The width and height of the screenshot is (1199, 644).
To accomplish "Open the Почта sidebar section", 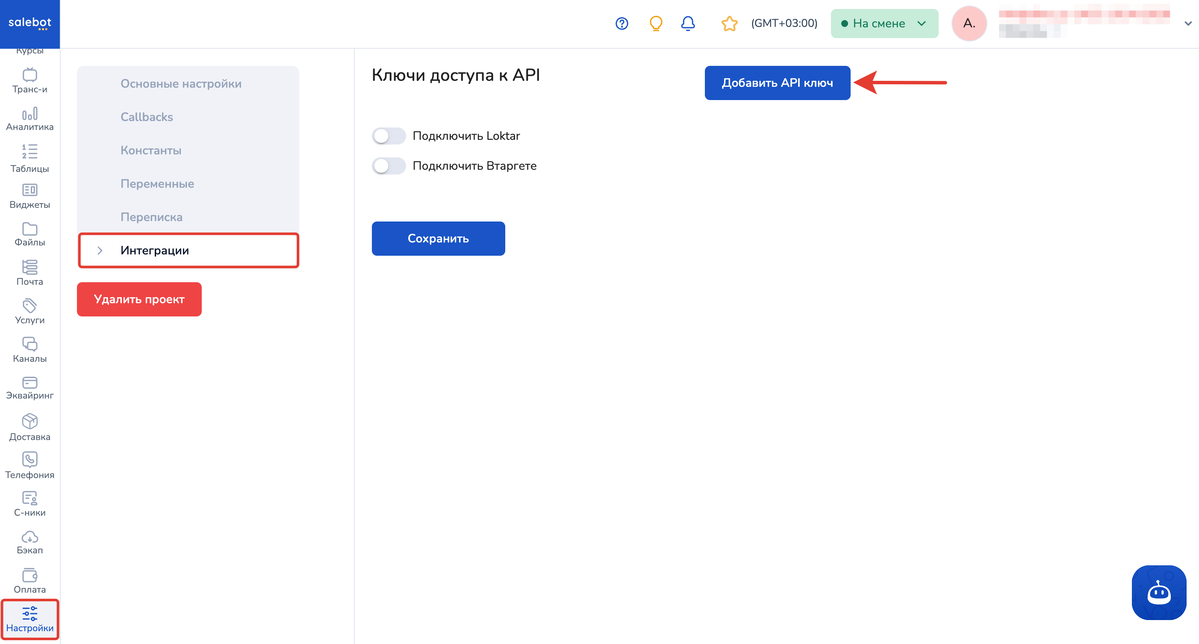I will (30, 273).
